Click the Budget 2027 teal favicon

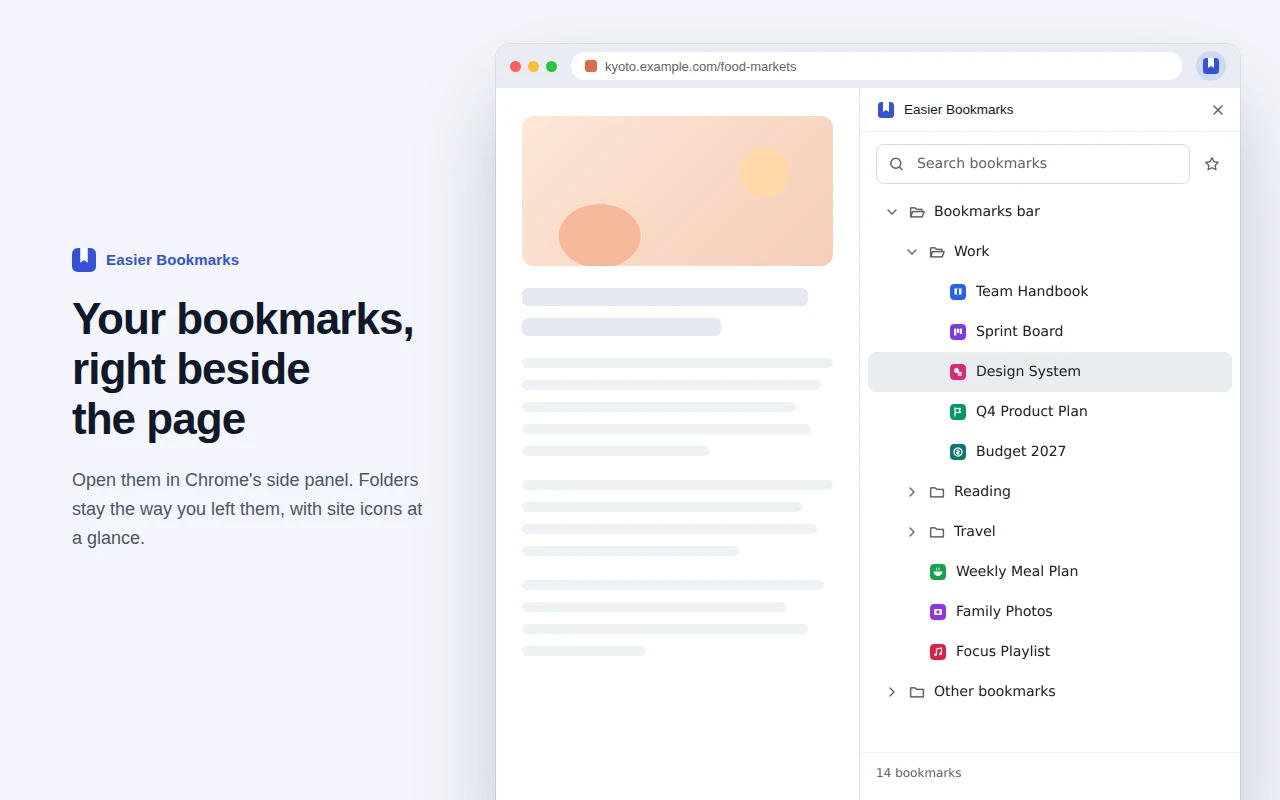click(x=958, y=452)
